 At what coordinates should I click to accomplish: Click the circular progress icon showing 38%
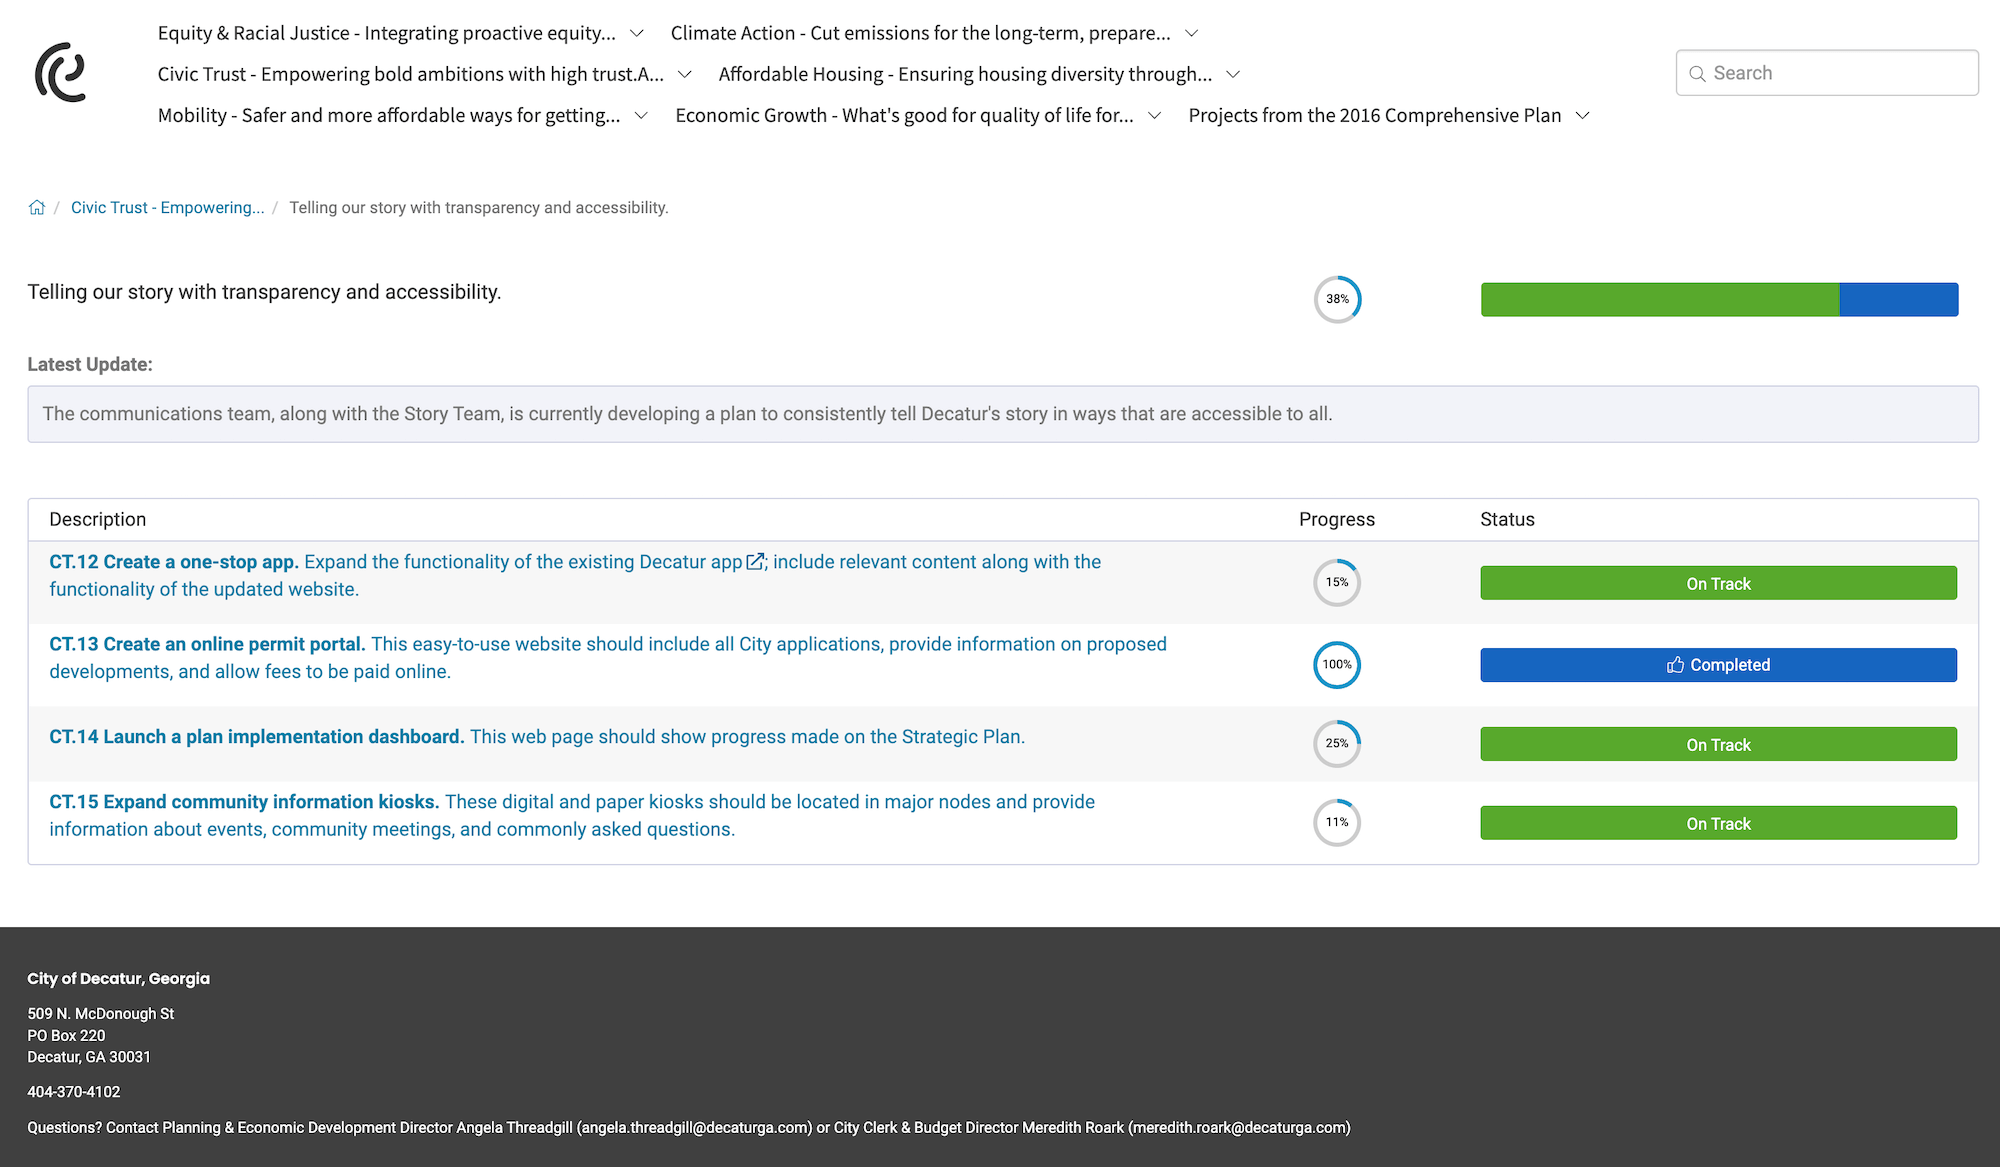pyautogui.click(x=1336, y=299)
